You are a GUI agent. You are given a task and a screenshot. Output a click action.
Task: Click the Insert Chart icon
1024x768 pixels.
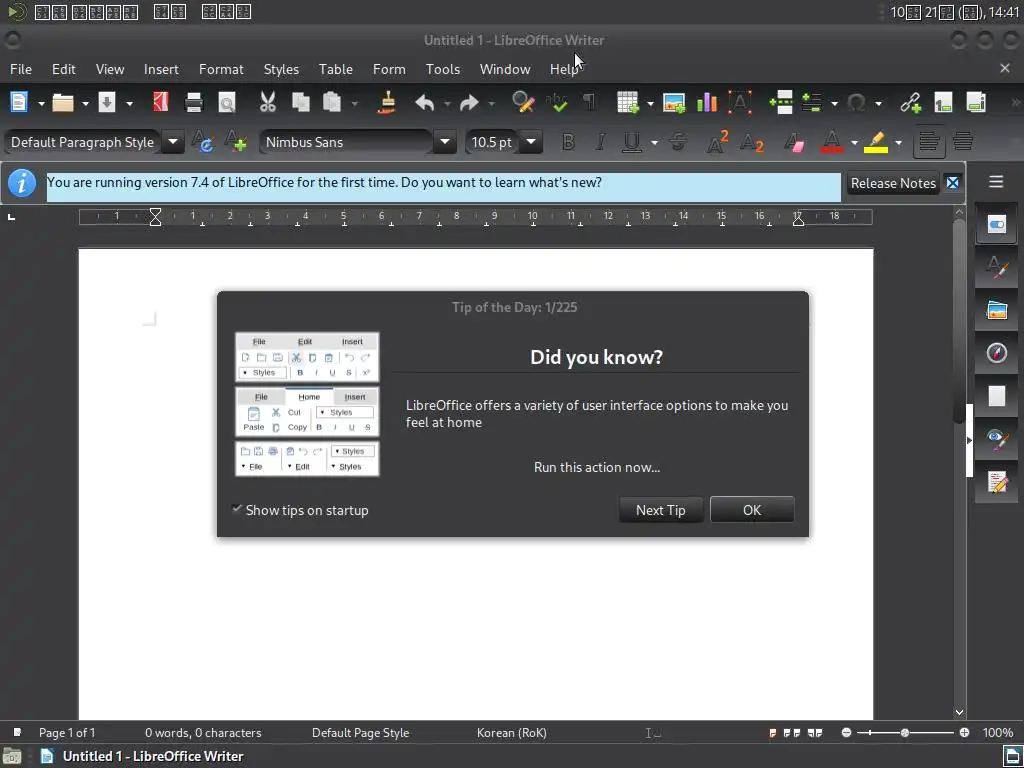pyautogui.click(x=707, y=103)
